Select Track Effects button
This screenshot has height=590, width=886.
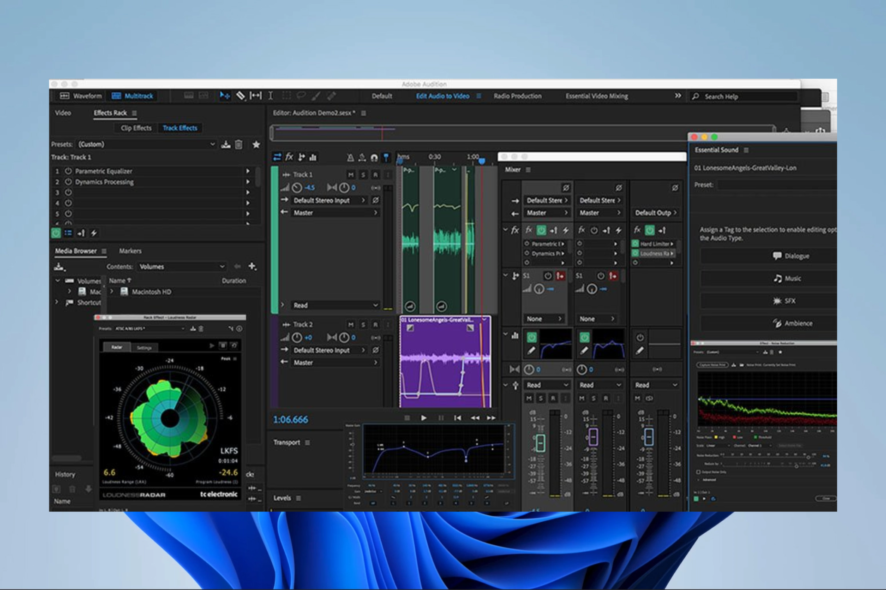pyautogui.click(x=180, y=128)
